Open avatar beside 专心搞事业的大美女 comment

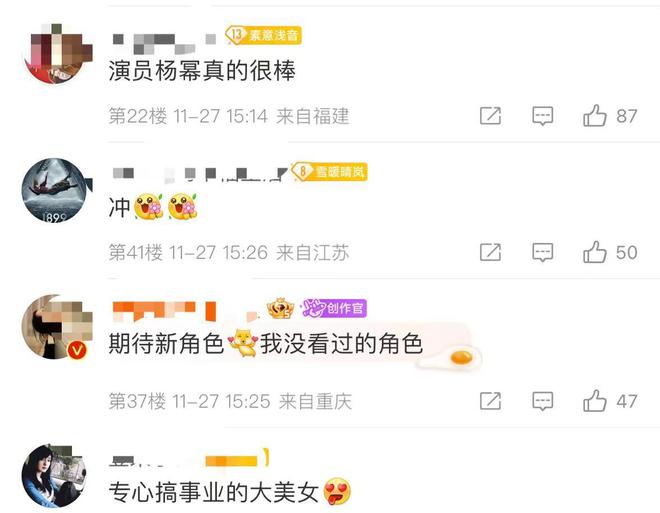click(54, 476)
